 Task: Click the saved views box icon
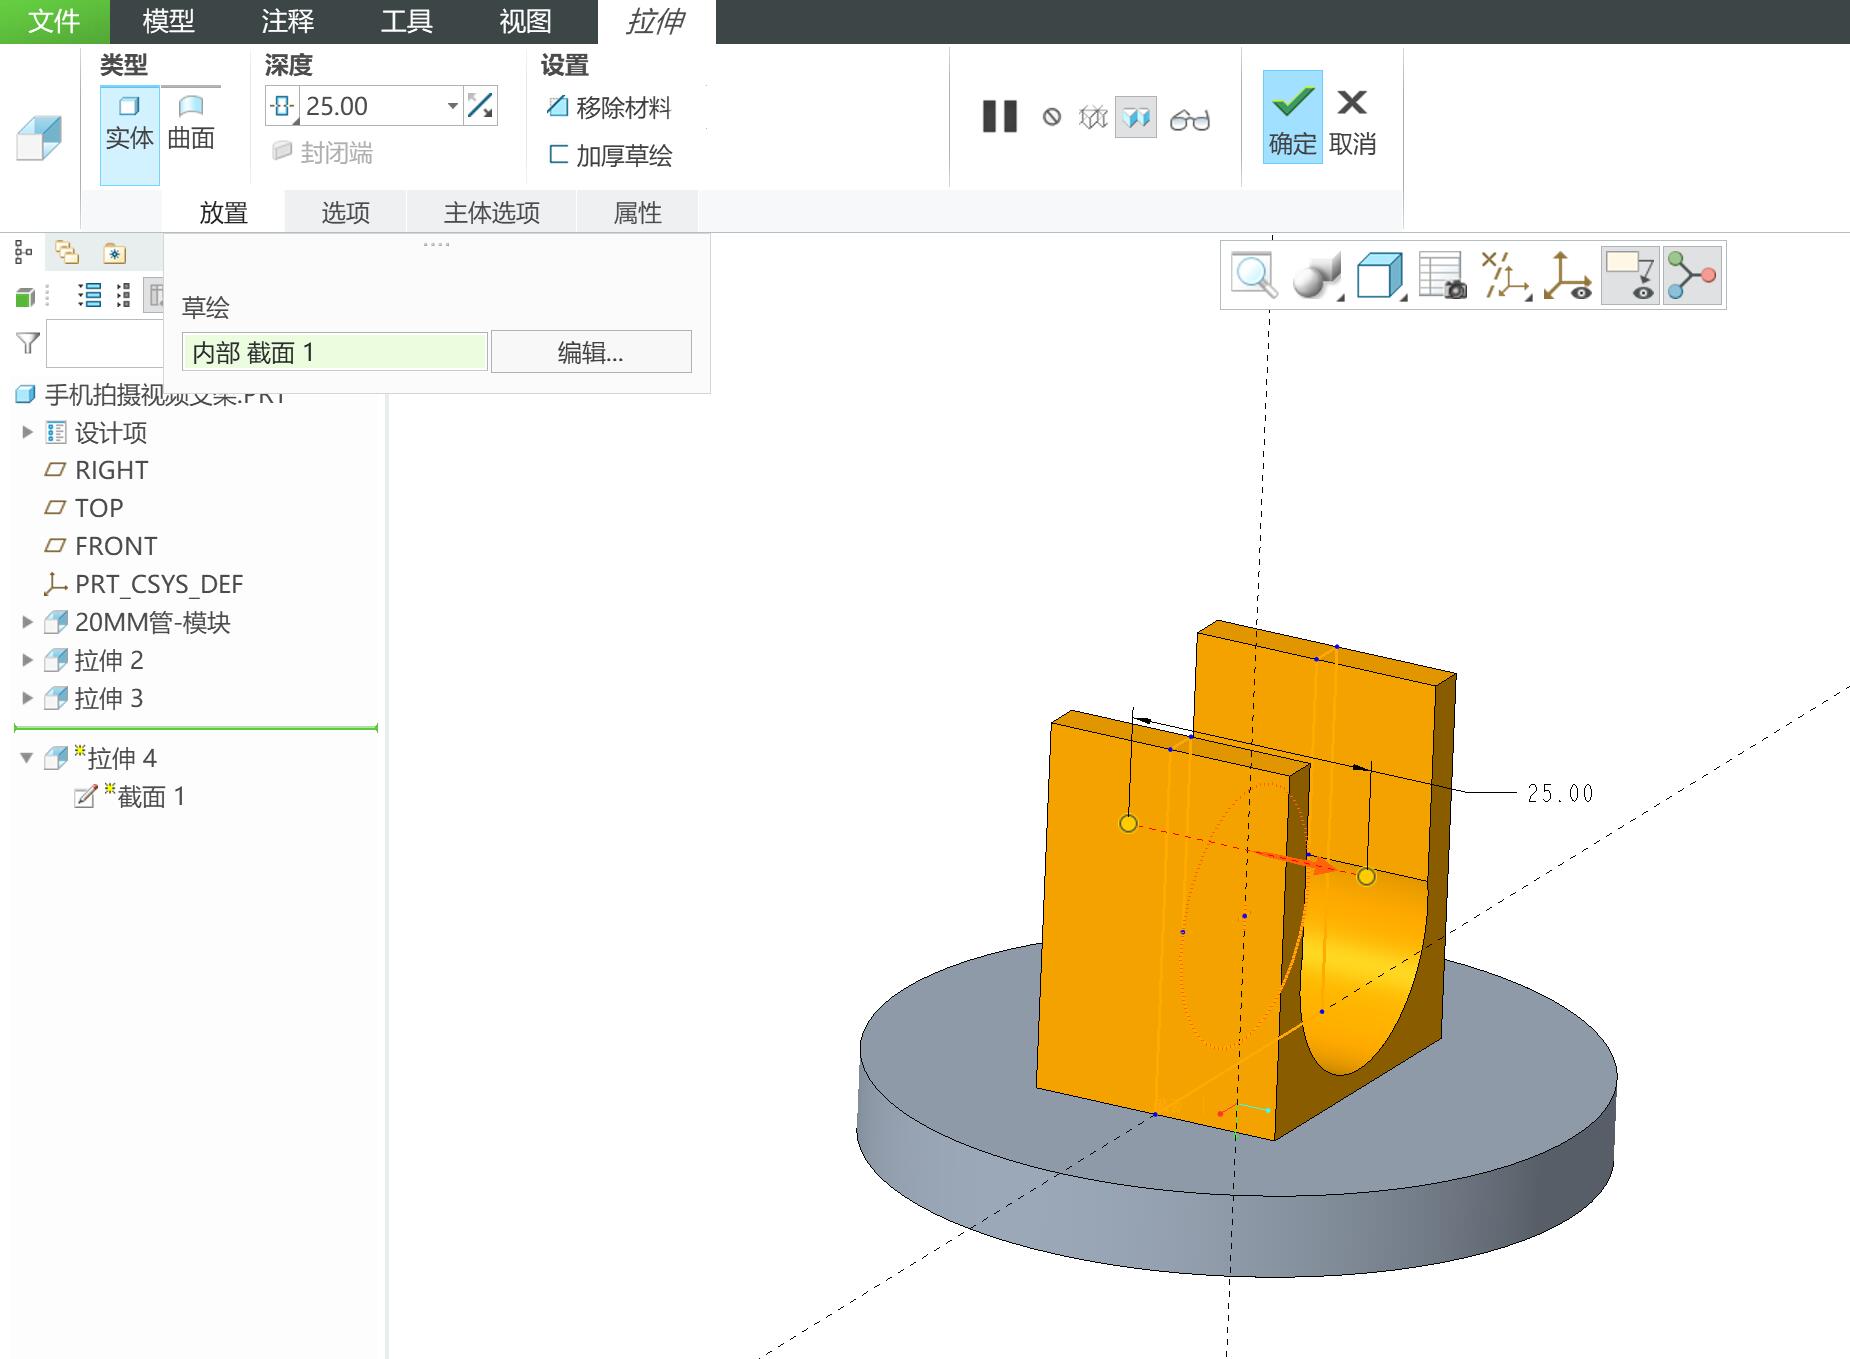point(1380,276)
